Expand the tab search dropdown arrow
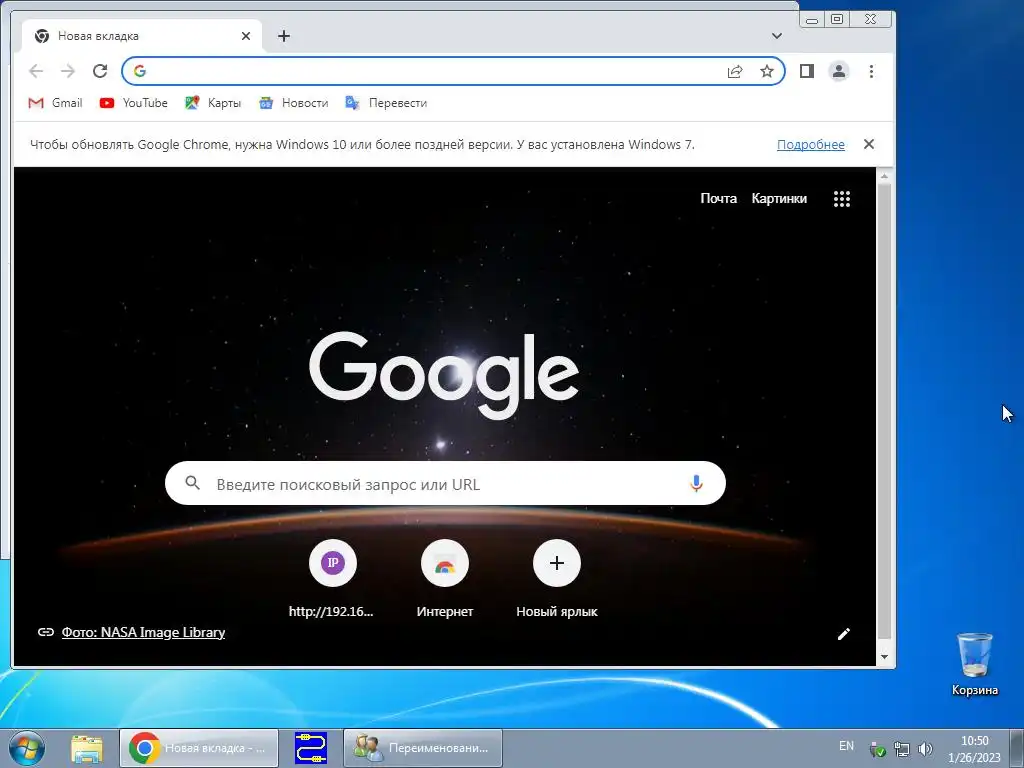 pos(776,36)
